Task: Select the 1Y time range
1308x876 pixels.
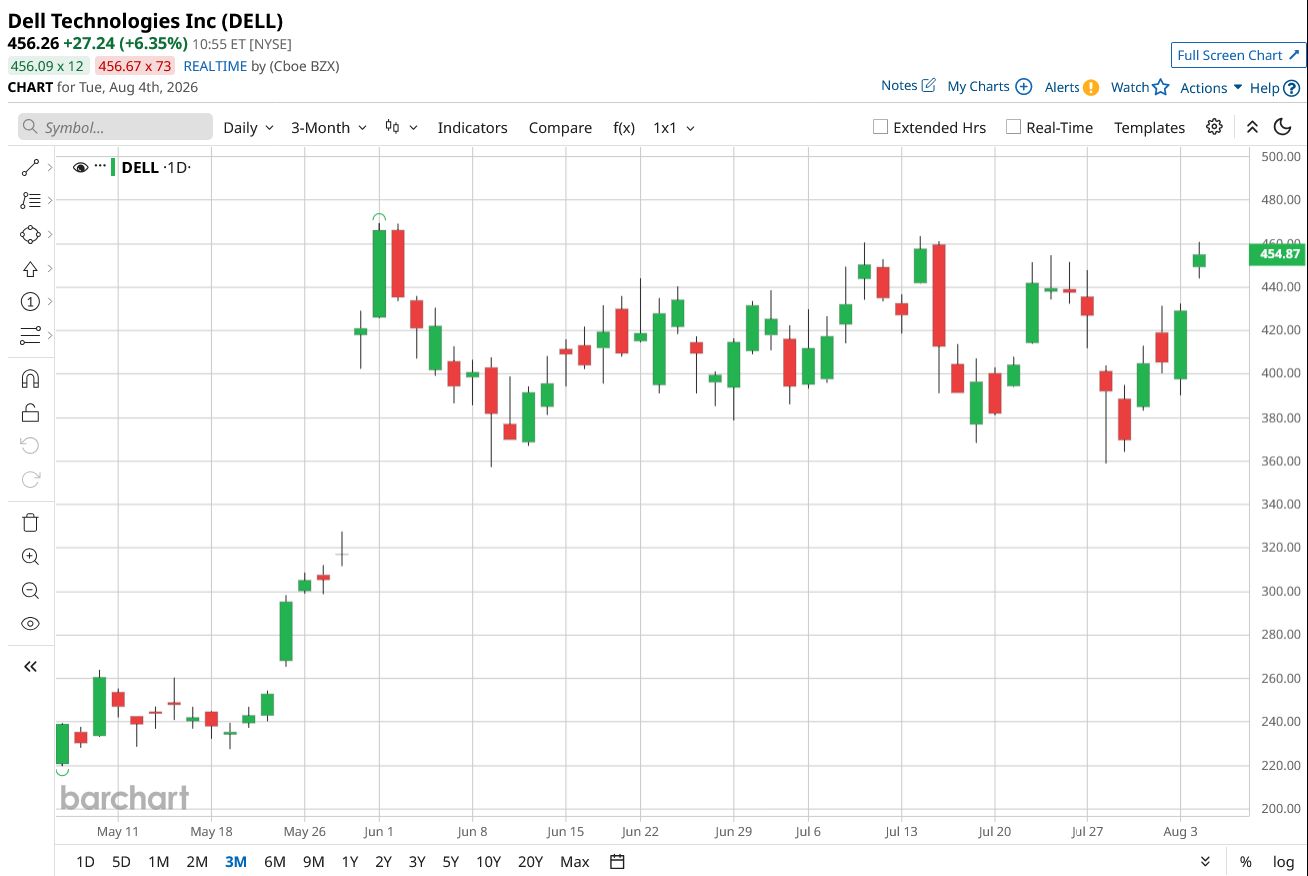Action: click(350, 862)
